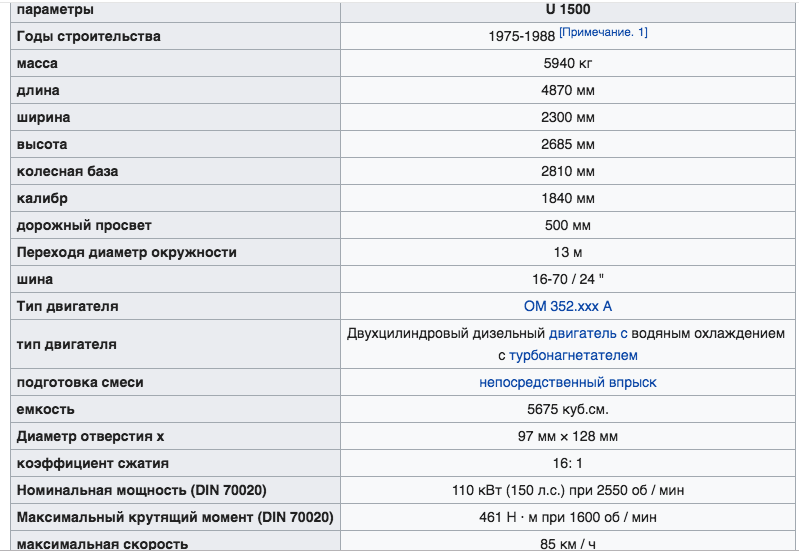The width and height of the screenshot is (799, 551).
Task: Click the коэффициент сжатия row label
Action: click(x=92, y=463)
